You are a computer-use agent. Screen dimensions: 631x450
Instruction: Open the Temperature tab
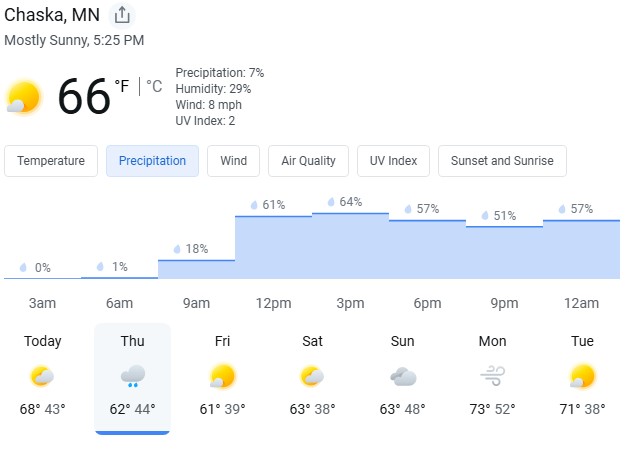coord(51,161)
